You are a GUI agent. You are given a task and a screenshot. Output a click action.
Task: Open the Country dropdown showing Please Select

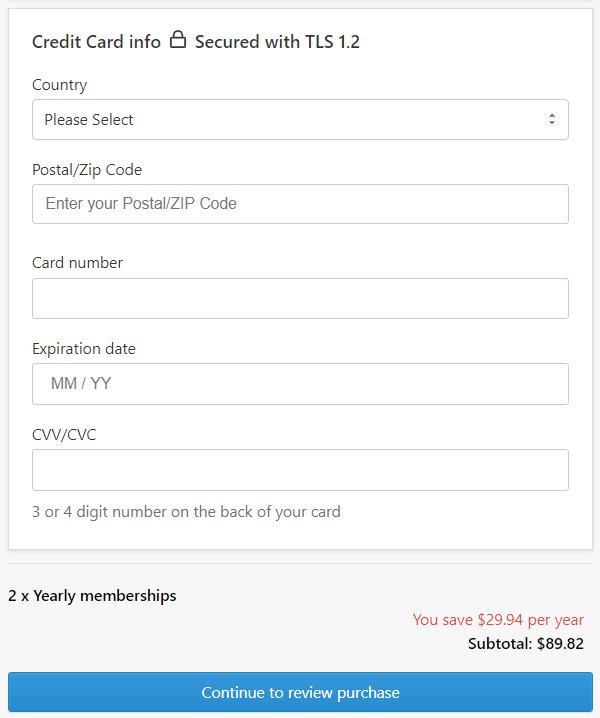(300, 120)
